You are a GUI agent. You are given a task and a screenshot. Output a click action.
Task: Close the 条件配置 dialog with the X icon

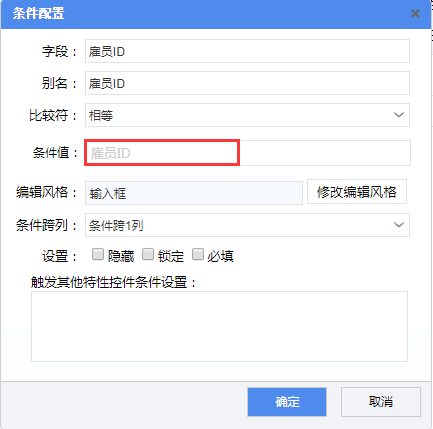(415, 14)
